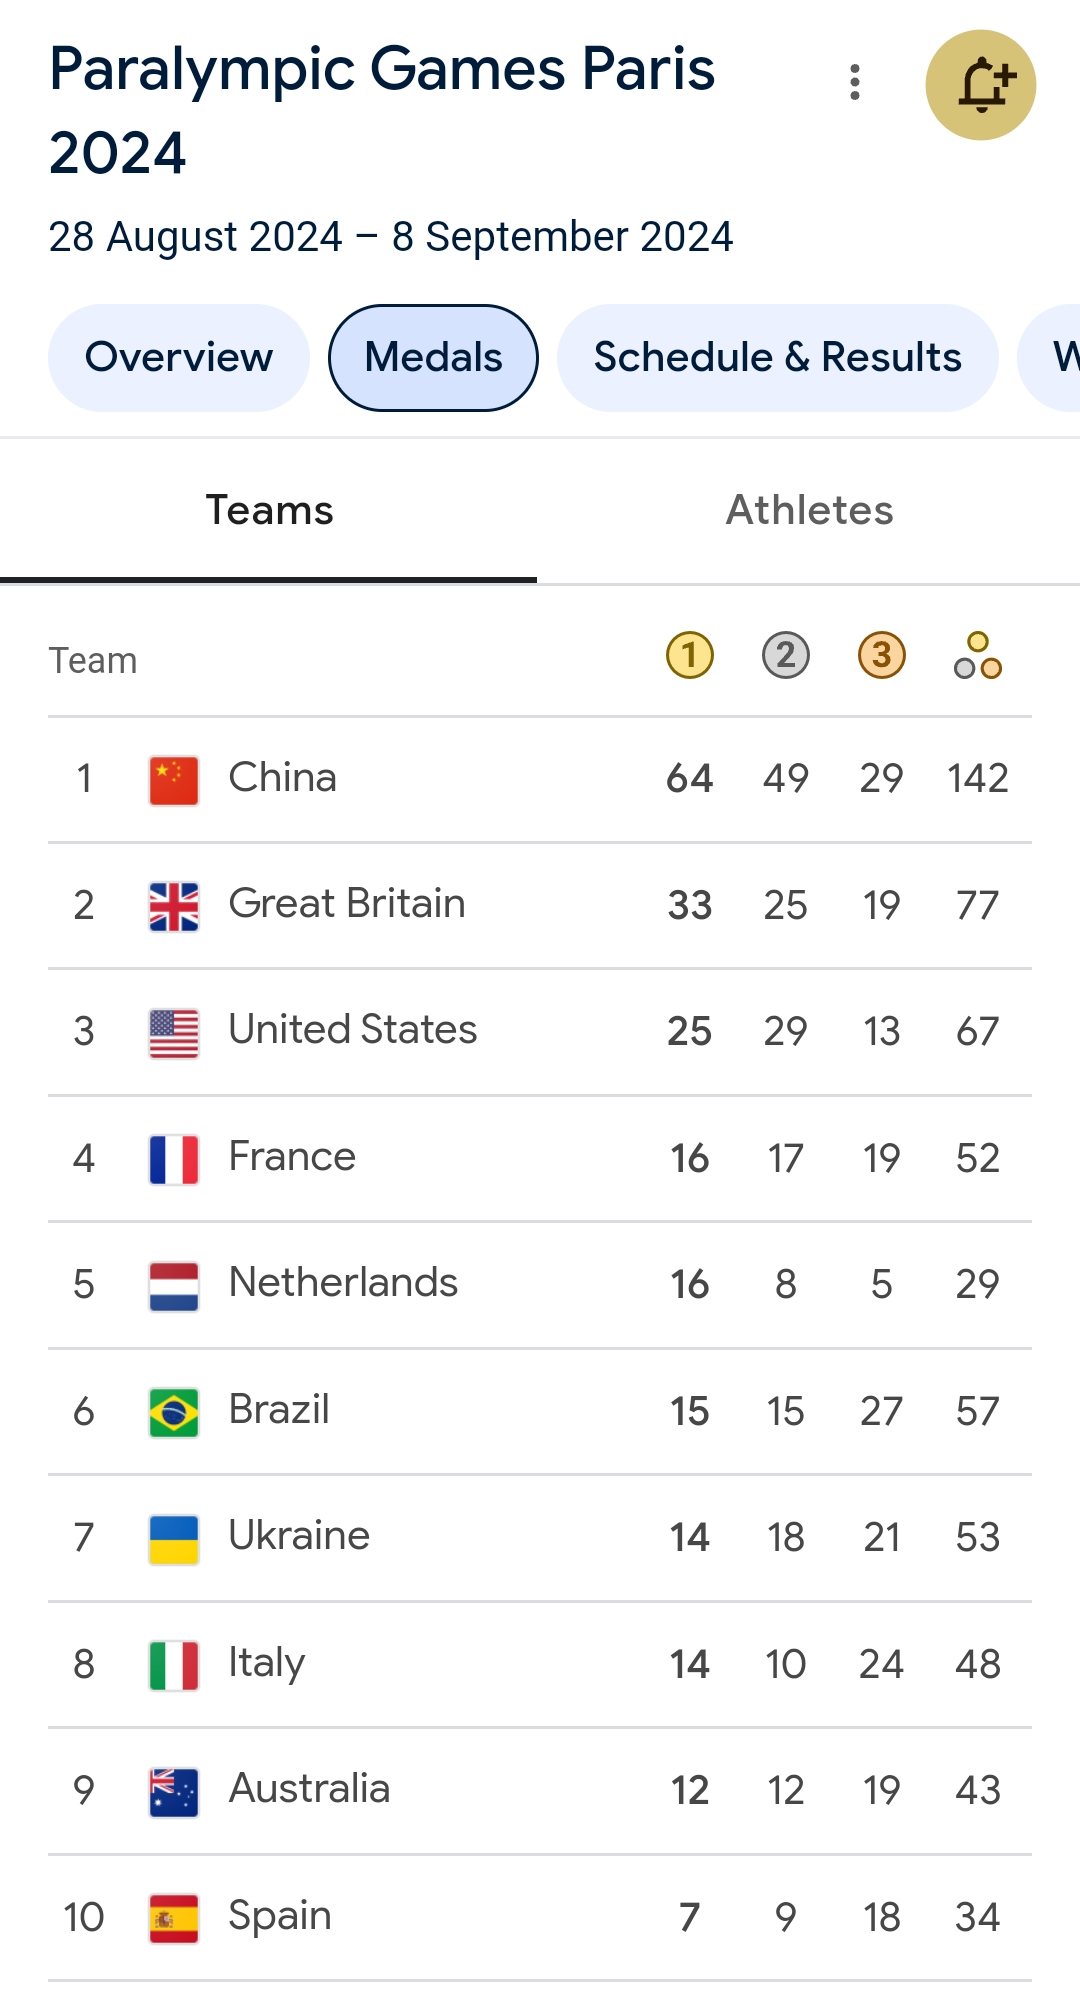Screen dimensions: 1080x1992
Task: Open the three-dot more options menu
Action: pos(855,82)
